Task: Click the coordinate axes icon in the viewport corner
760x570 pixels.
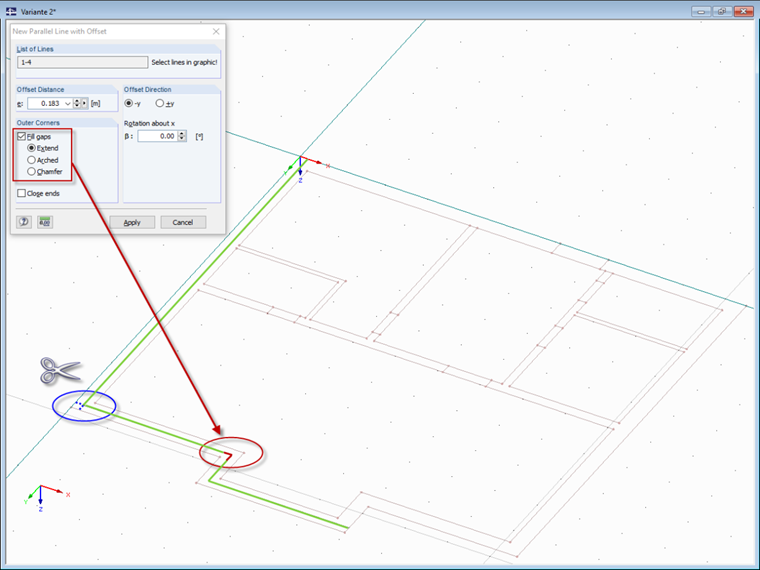Action: click(x=46, y=497)
